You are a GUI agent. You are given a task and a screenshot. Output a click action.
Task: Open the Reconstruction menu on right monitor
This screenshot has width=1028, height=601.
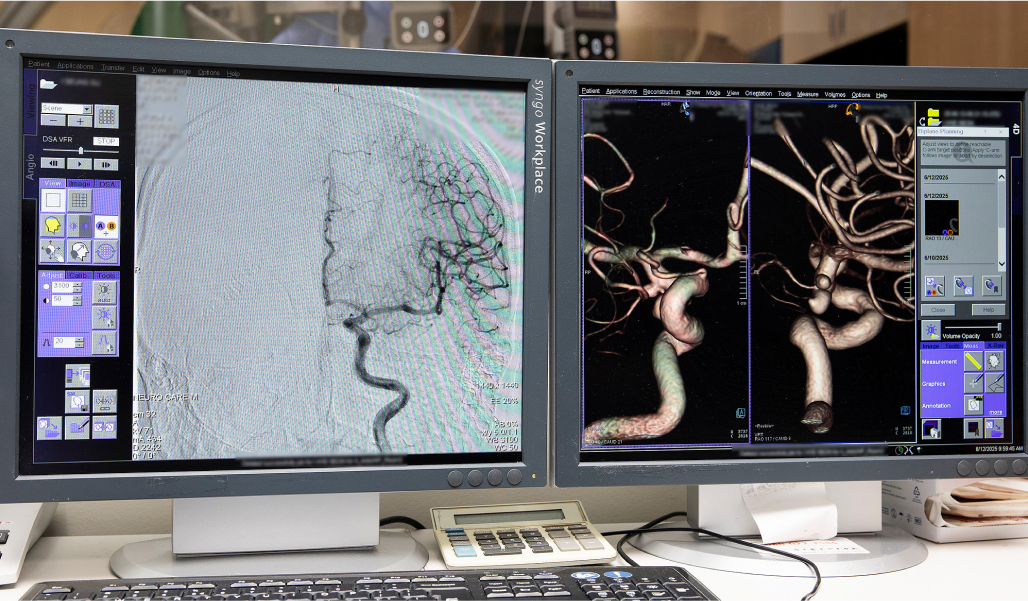click(662, 92)
